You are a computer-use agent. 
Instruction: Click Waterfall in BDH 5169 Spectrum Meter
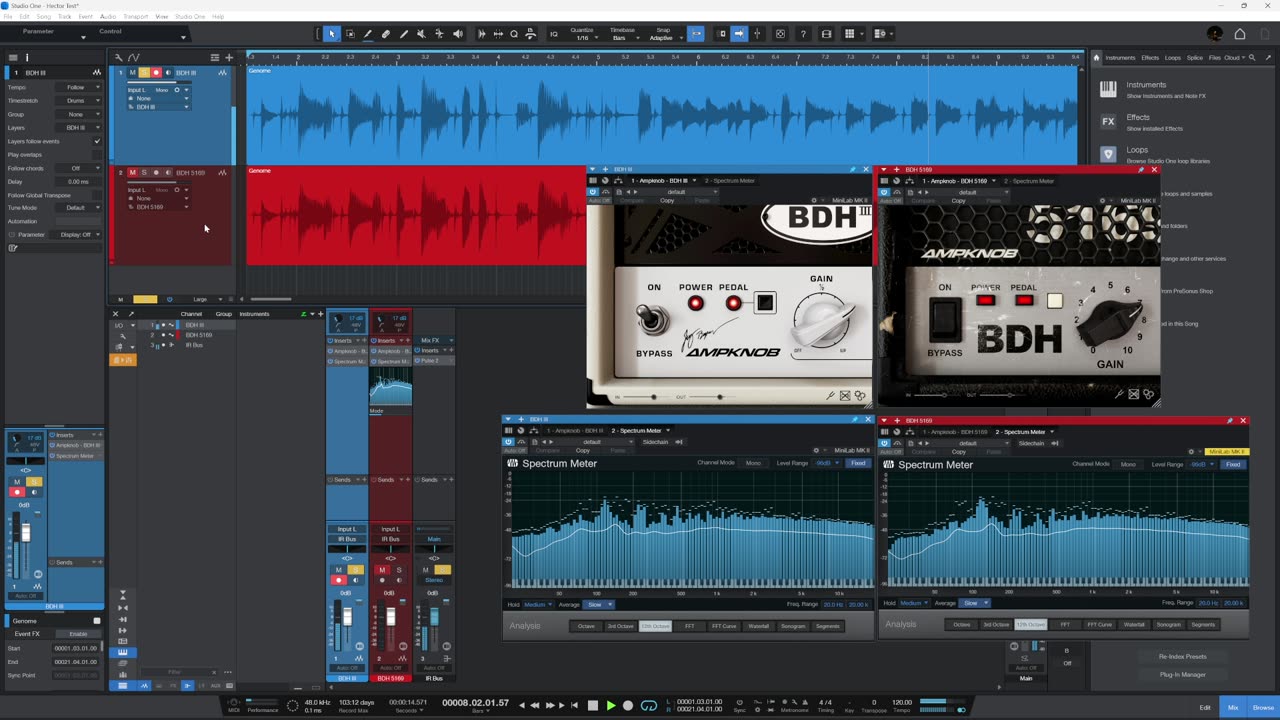click(x=1134, y=625)
